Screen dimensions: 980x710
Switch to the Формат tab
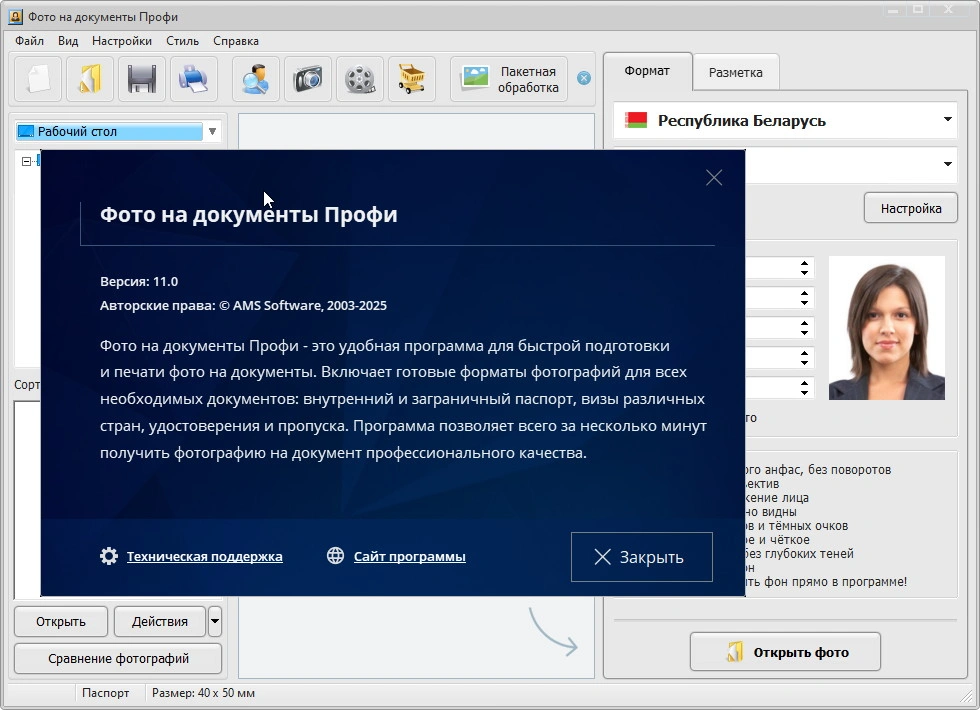pos(647,71)
